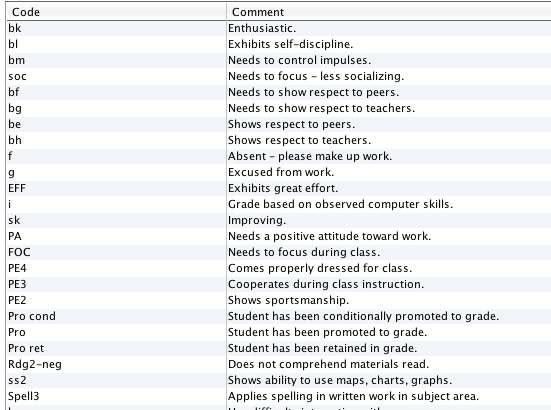Sort by the Comment column header
551x410 pixels.
pyautogui.click(x=389, y=12)
